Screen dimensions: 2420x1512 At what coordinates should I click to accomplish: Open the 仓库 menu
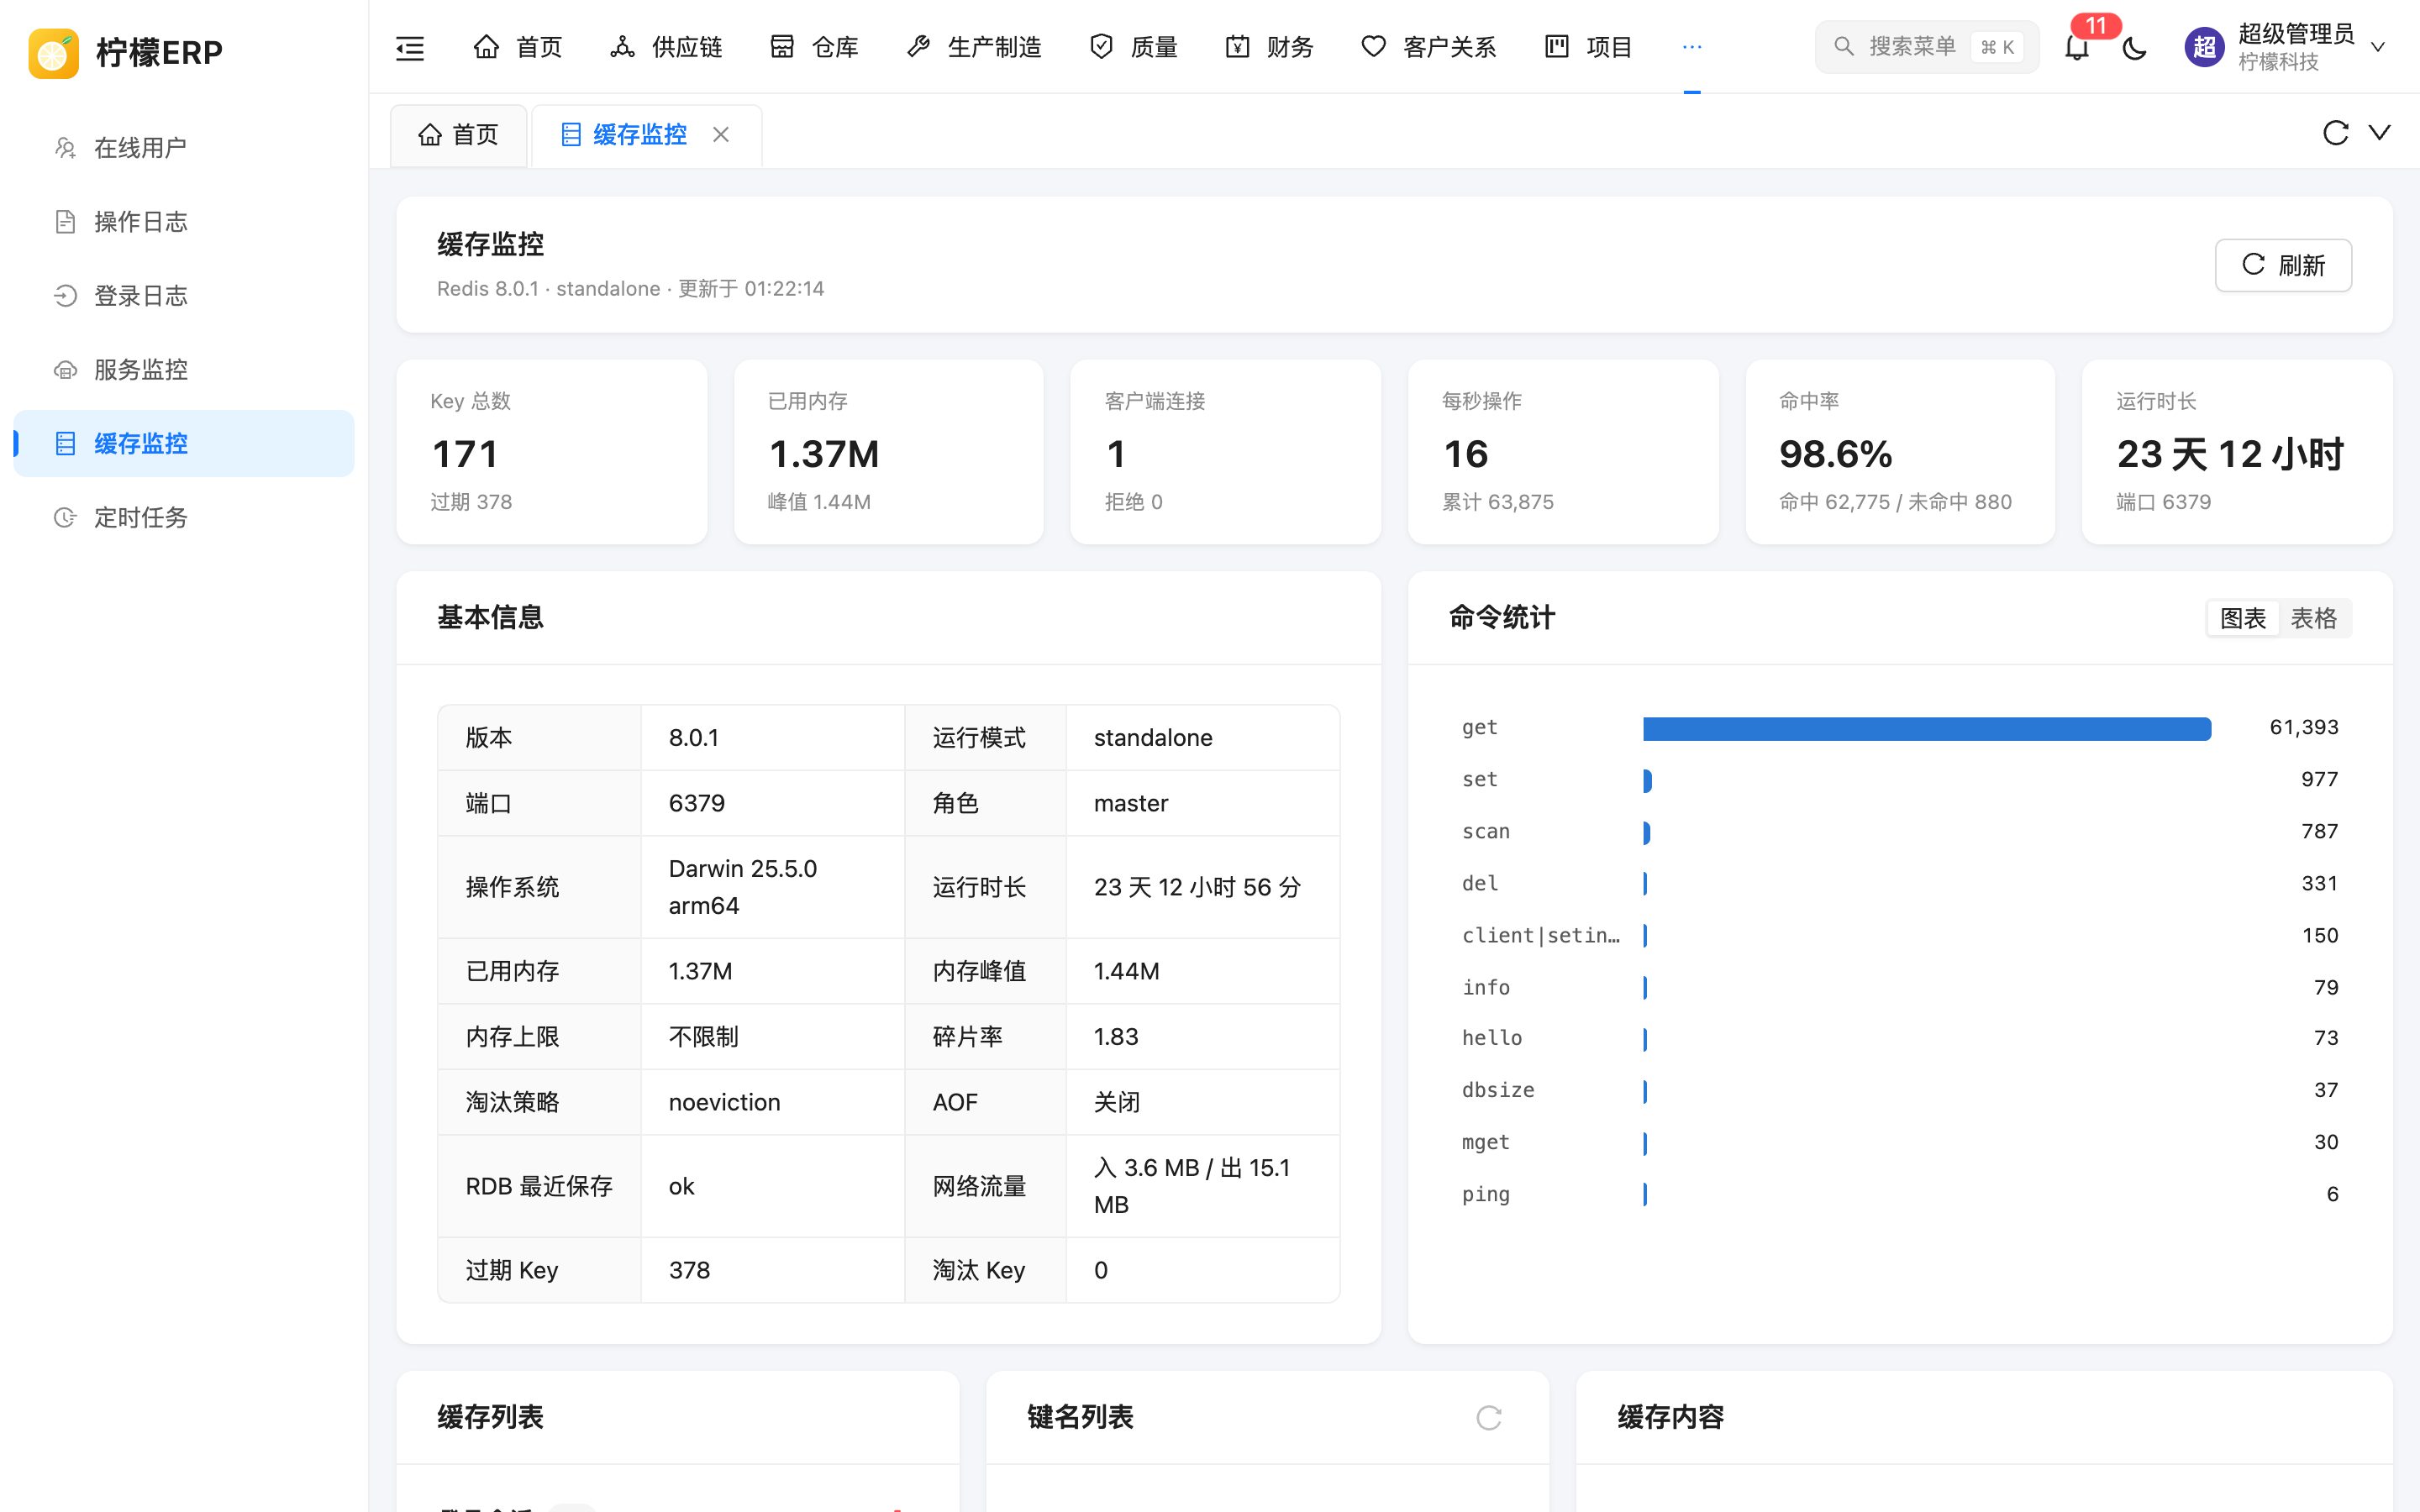[814, 47]
